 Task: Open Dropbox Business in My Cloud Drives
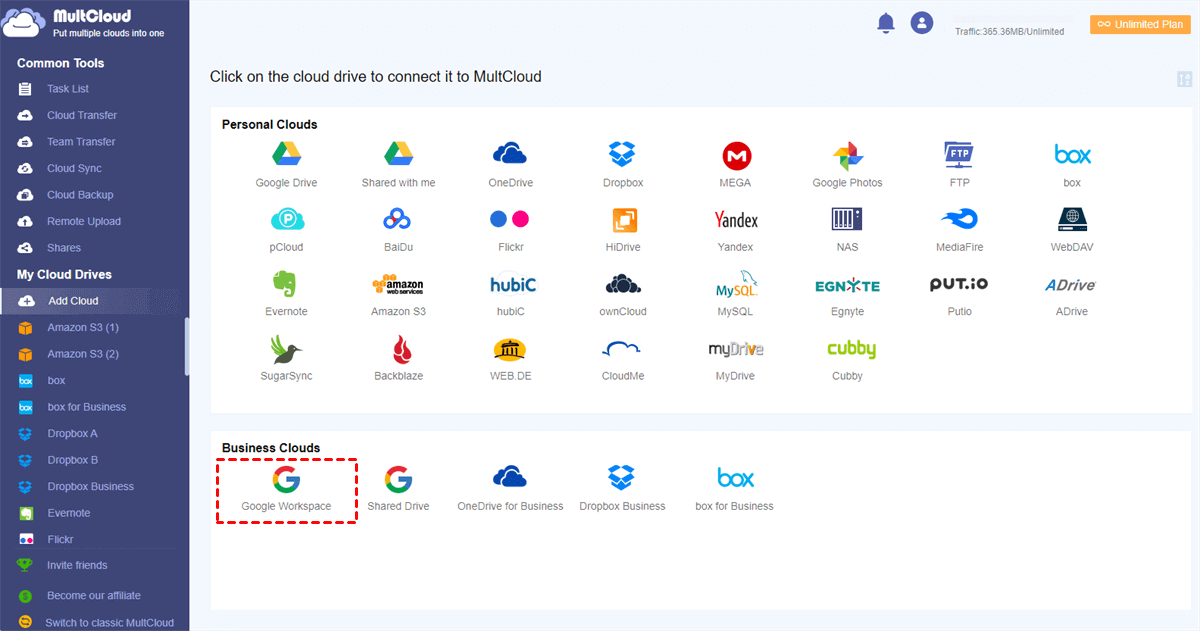(90, 486)
